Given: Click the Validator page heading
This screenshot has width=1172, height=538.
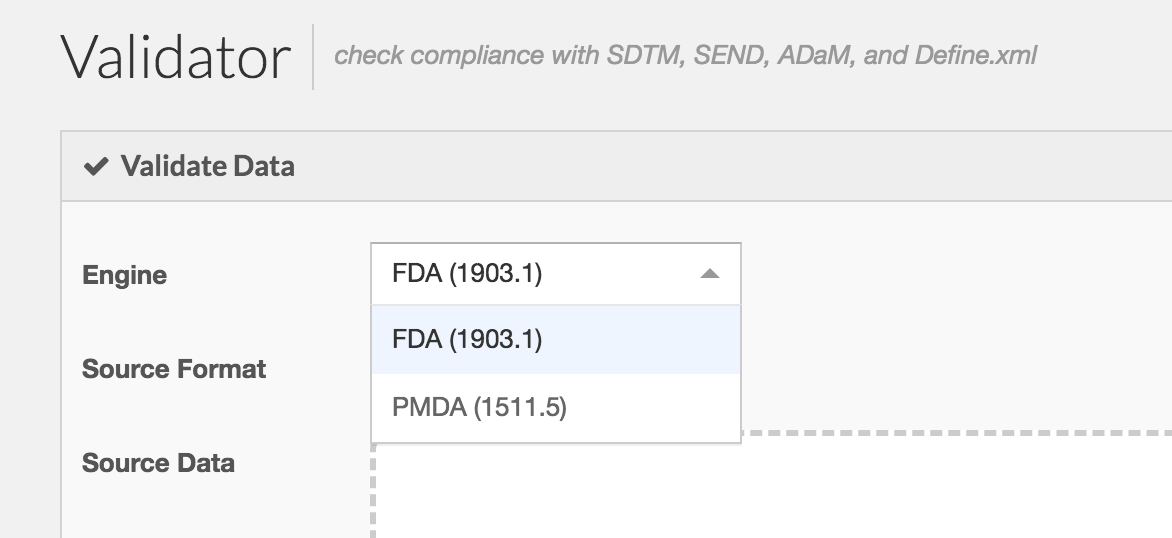Looking at the screenshot, I should point(176,57).
